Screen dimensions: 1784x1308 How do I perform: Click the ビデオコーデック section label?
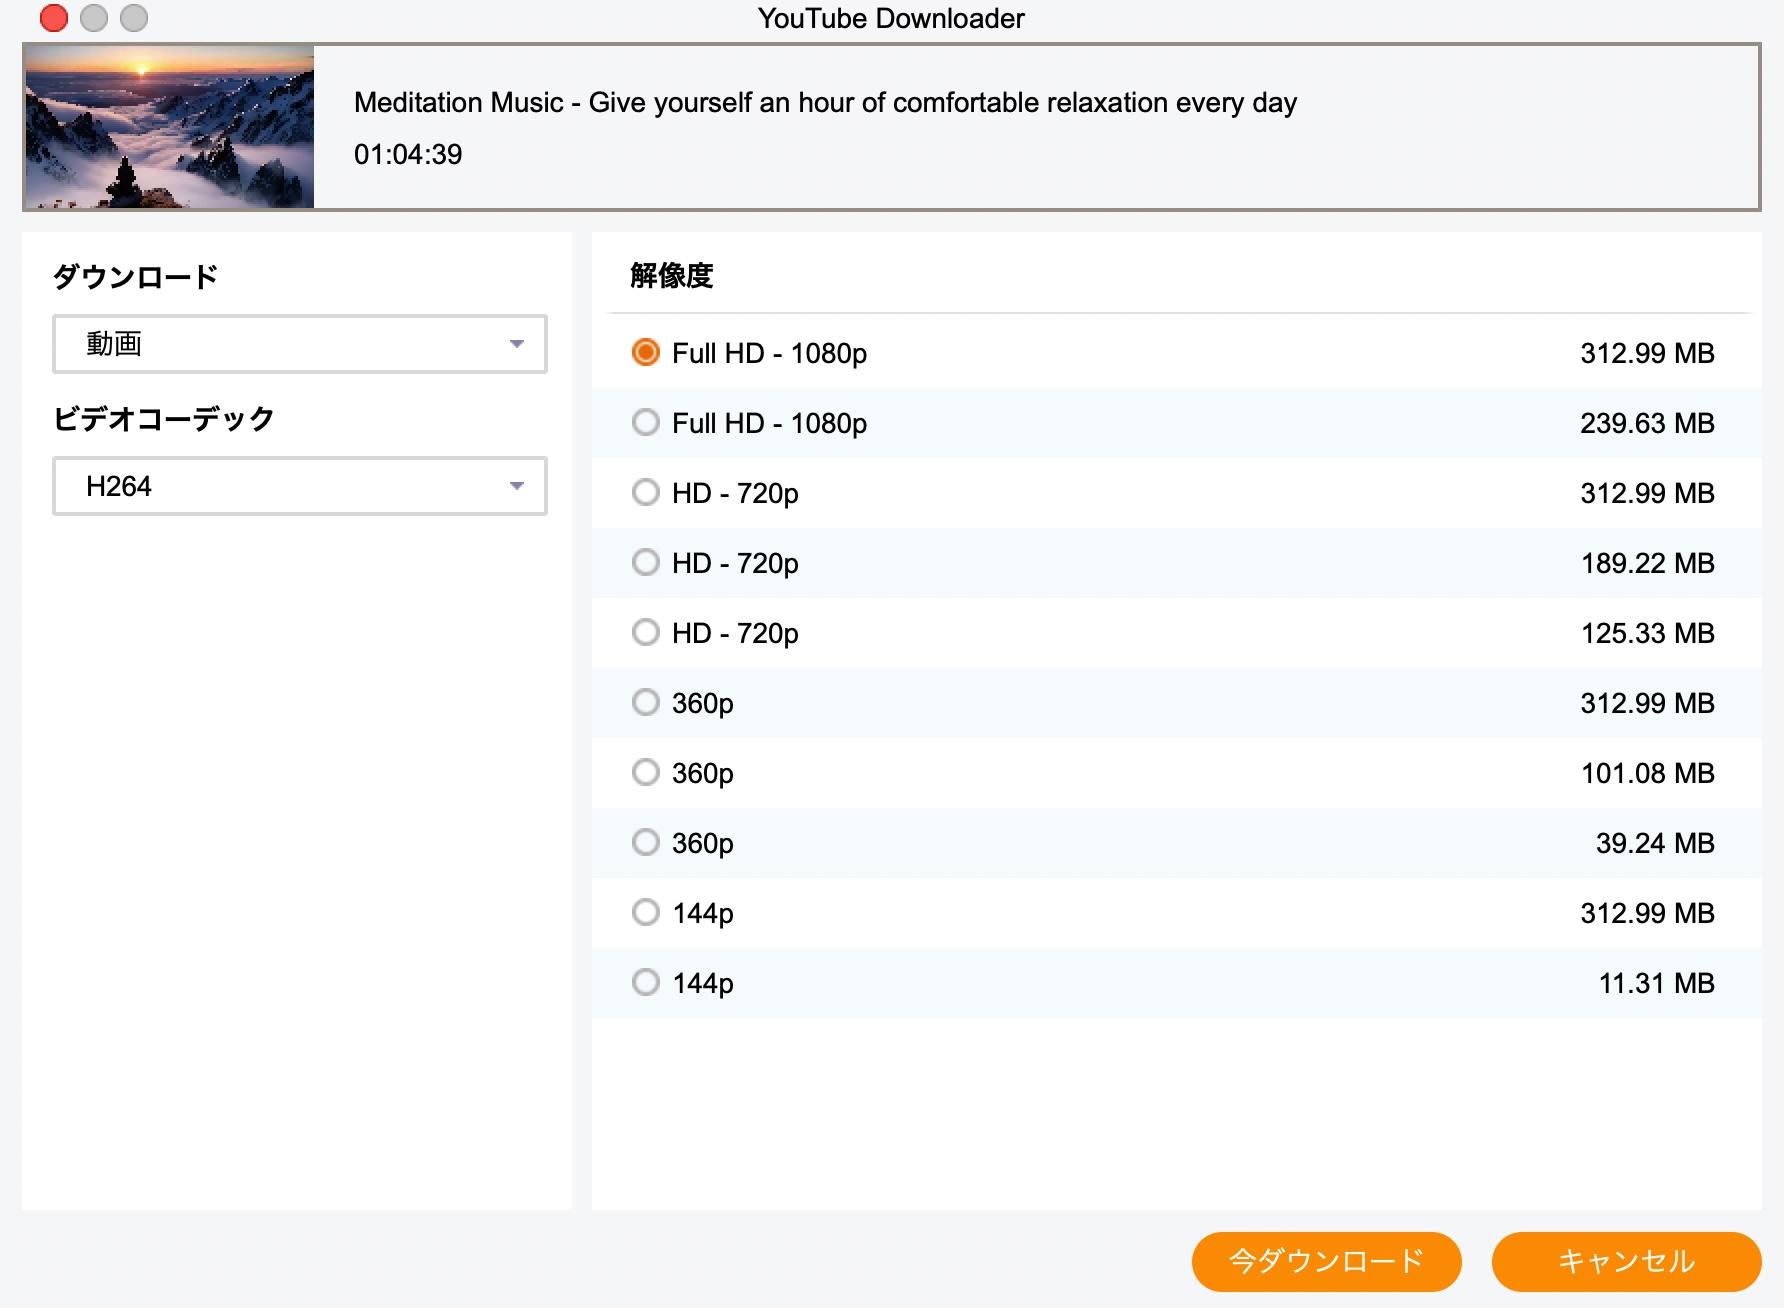(163, 419)
